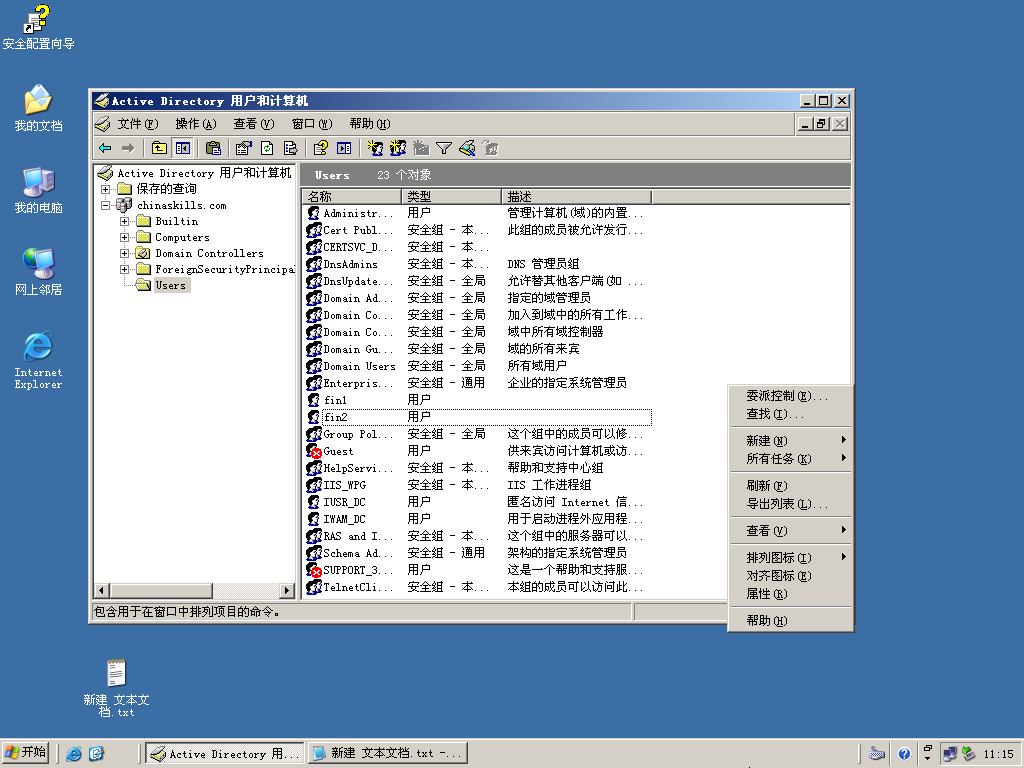Sort by the Name column header
This screenshot has width=1024, height=768.
coord(352,197)
